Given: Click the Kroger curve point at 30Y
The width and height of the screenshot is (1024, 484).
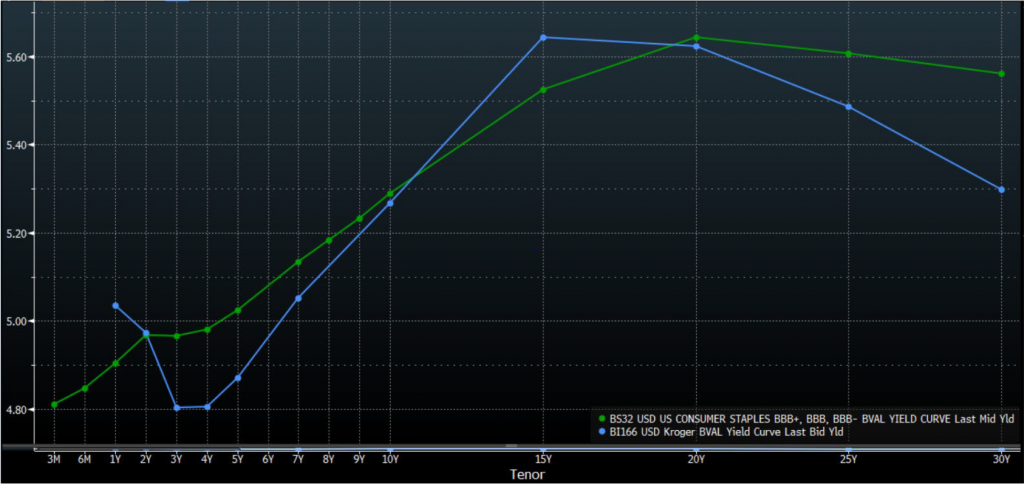Looking at the screenshot, I should pos(1001,189).
